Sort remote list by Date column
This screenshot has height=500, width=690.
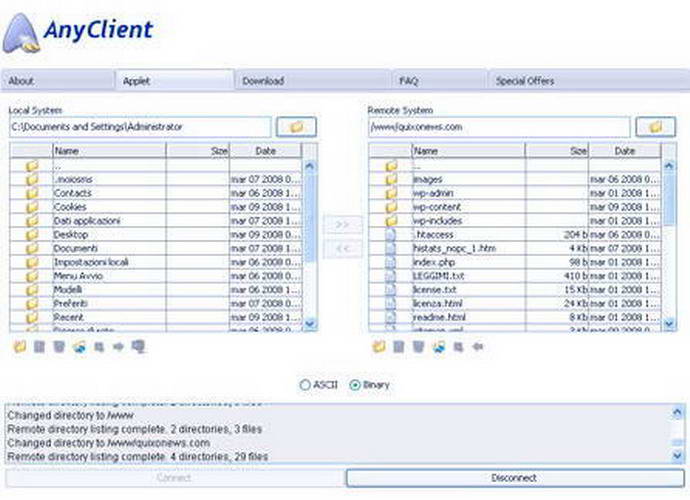click(624, 151)
